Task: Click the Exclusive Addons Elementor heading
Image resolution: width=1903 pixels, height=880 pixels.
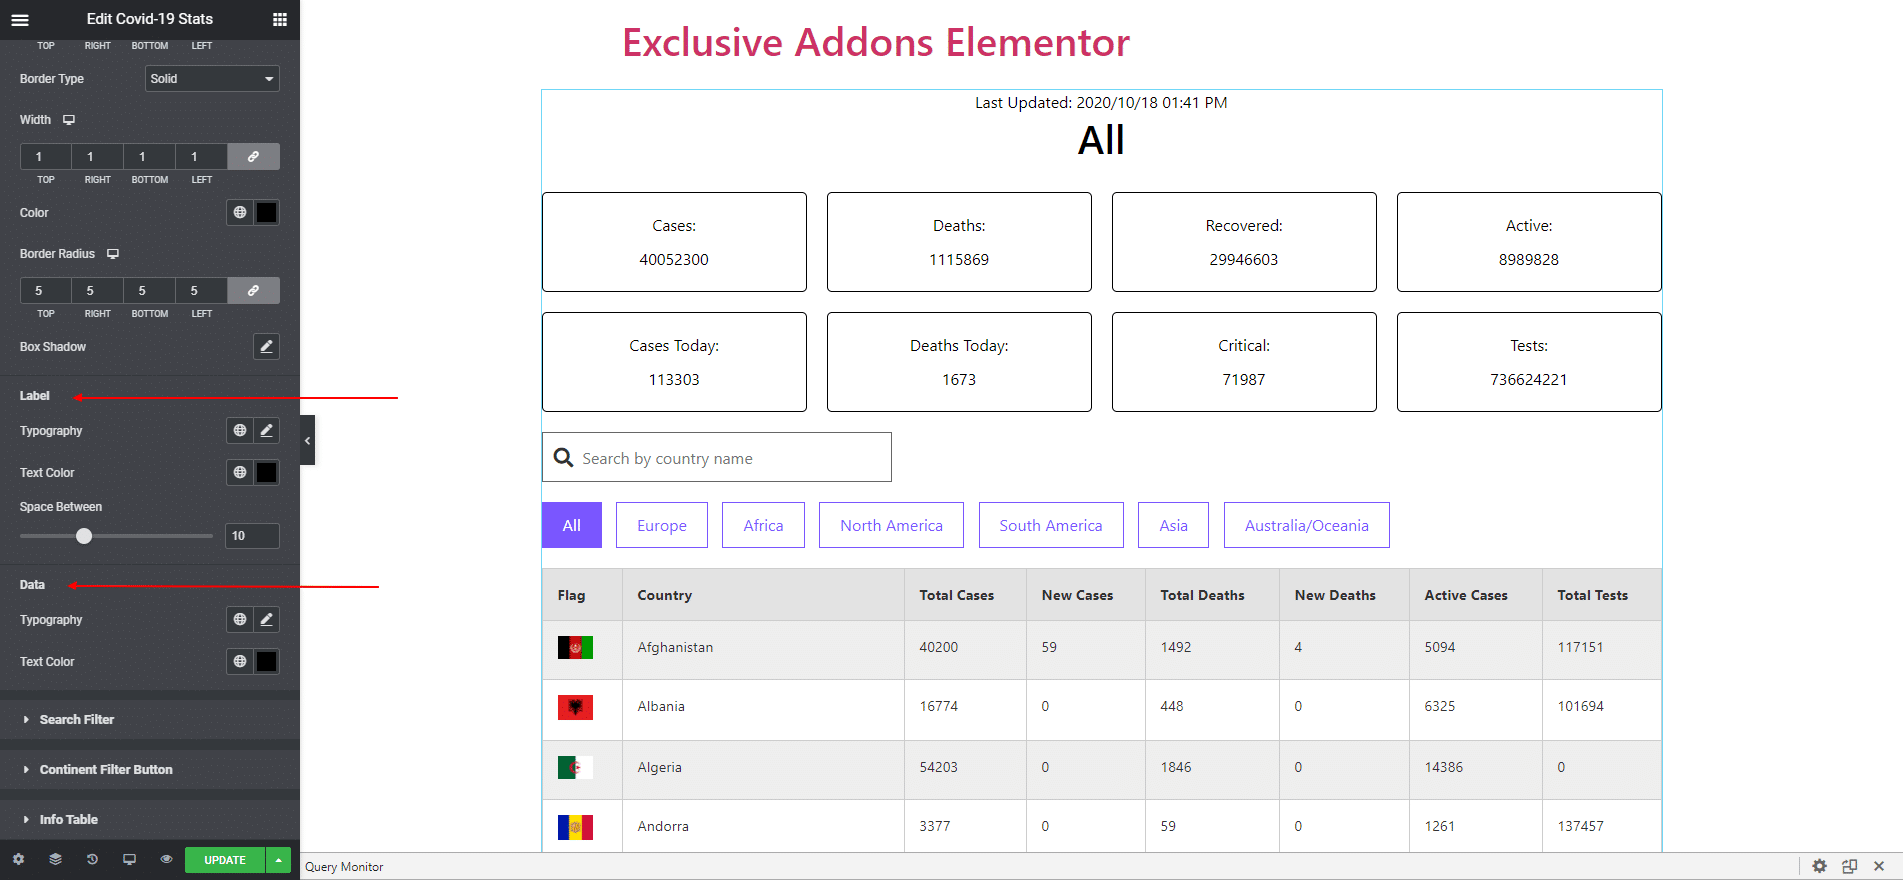Action: point(876,43)
